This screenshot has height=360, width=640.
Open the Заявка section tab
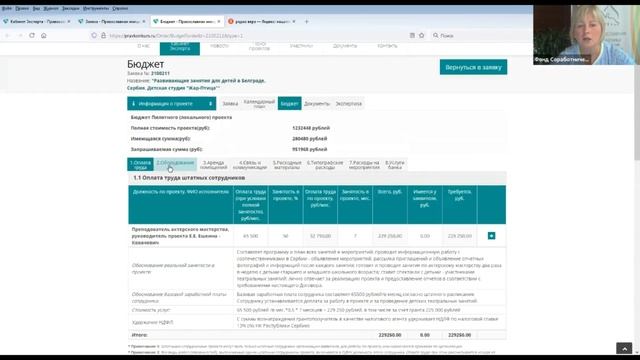pyautogui.click(x=230, y=104)
